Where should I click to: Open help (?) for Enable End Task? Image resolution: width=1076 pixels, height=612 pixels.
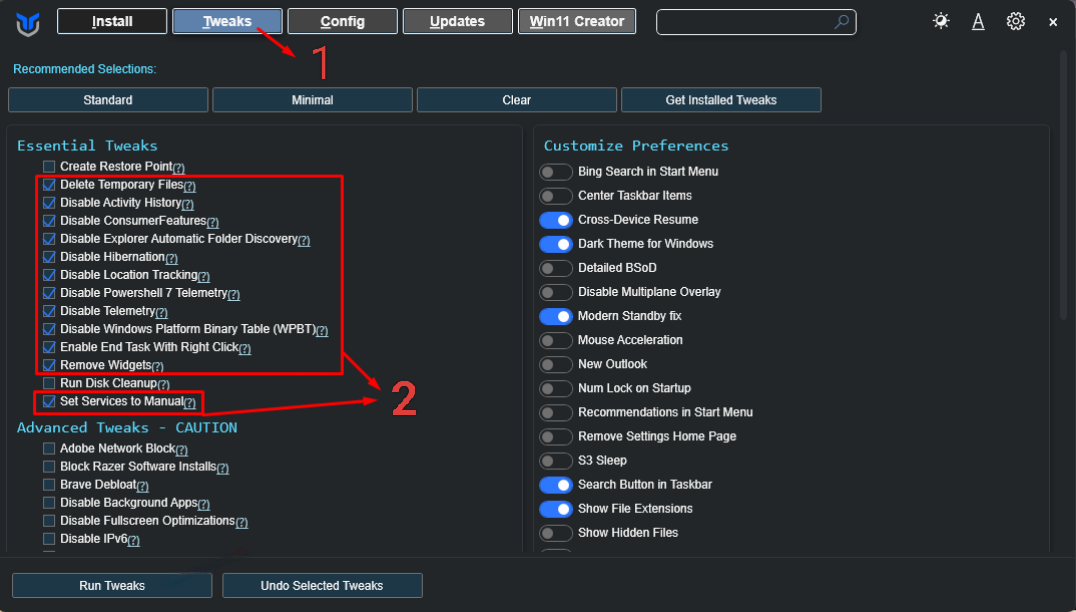click(245, 349)
